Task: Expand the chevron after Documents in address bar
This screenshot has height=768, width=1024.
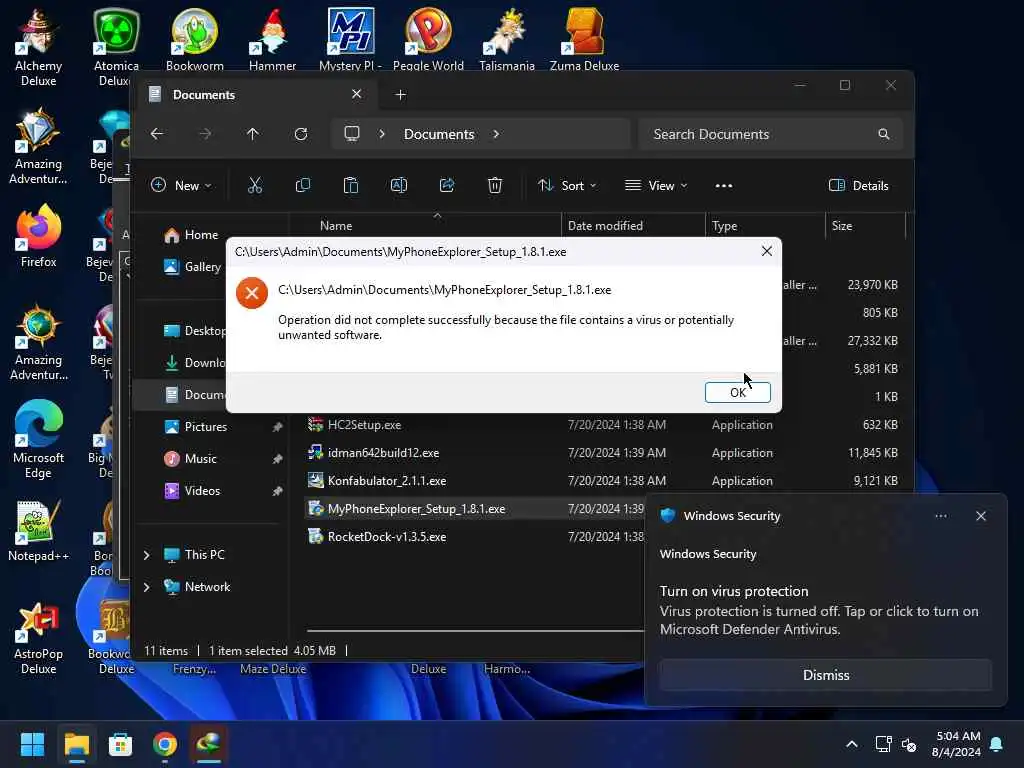Action: [x=496, y=134]
